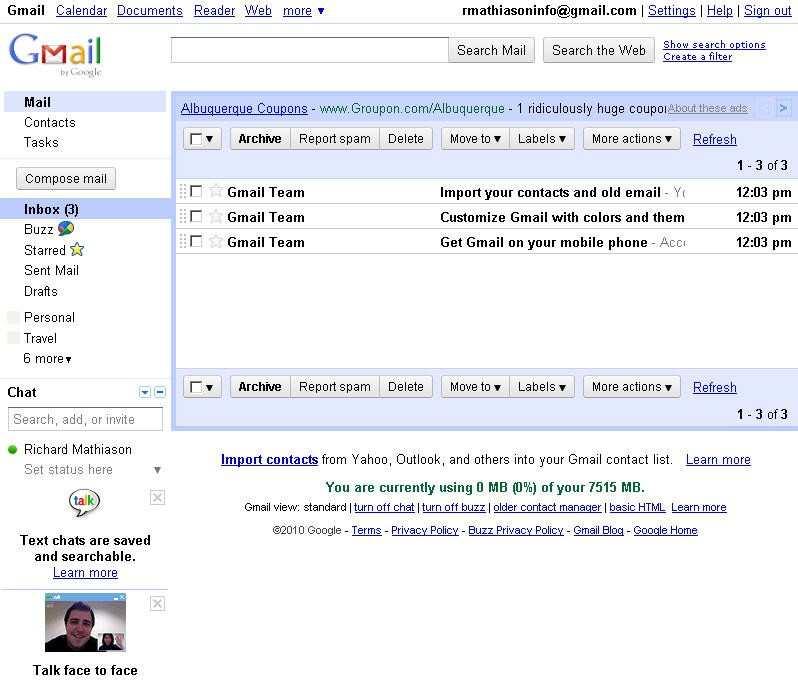This screenshot has width=798, height=681.
Task: Star the 'Get Gmail on your mobile' email
Action: point(215,242)
